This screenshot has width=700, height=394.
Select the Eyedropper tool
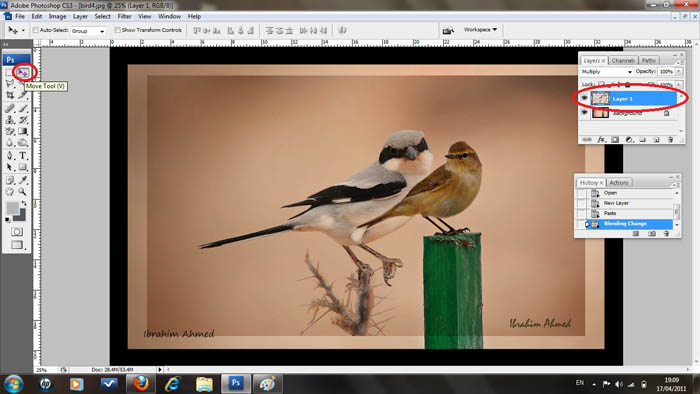coord(23,179)
